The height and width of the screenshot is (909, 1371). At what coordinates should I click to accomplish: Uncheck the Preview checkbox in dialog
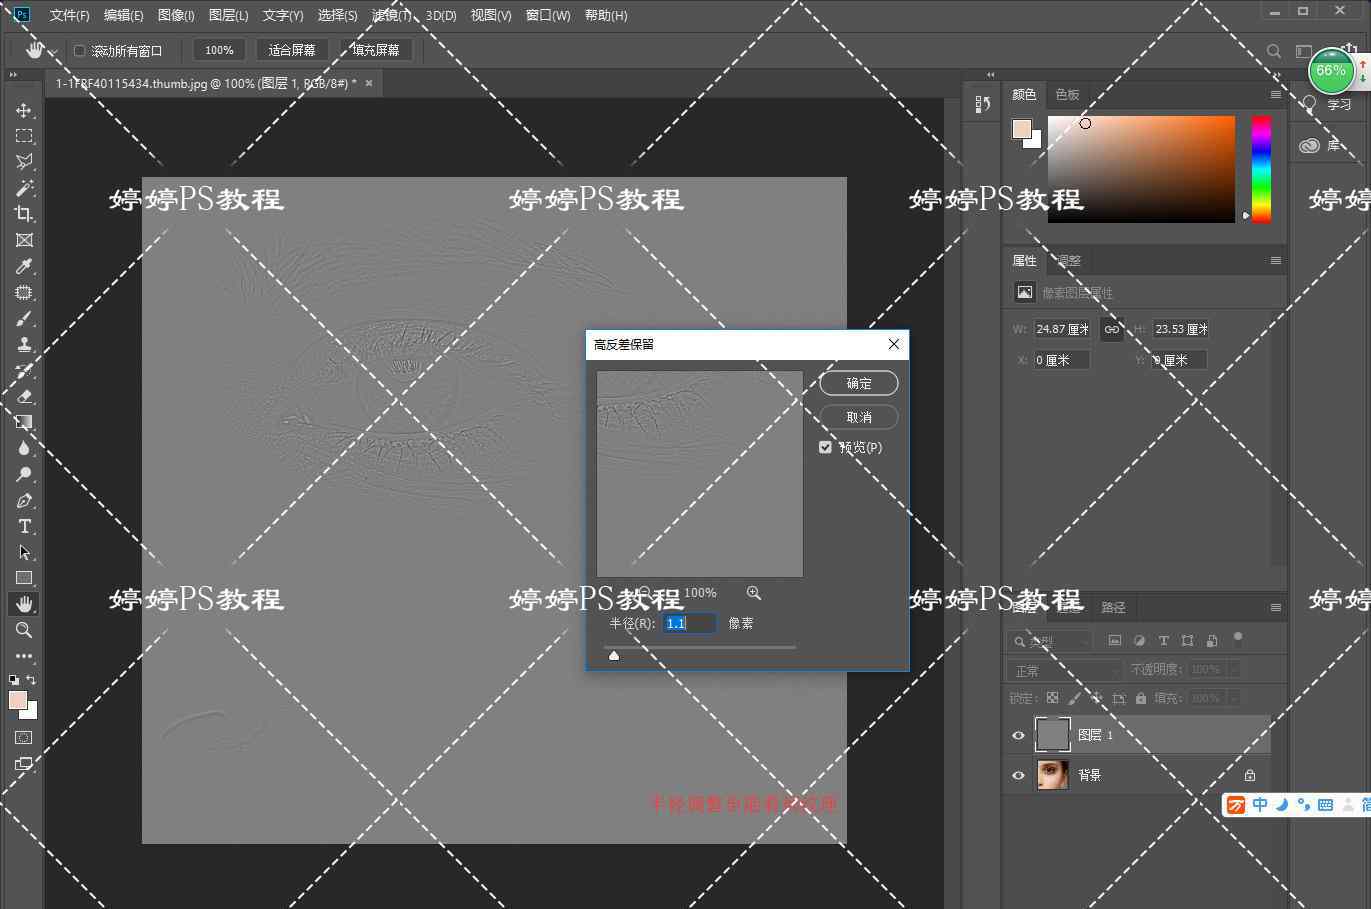[x=825, y=447]
